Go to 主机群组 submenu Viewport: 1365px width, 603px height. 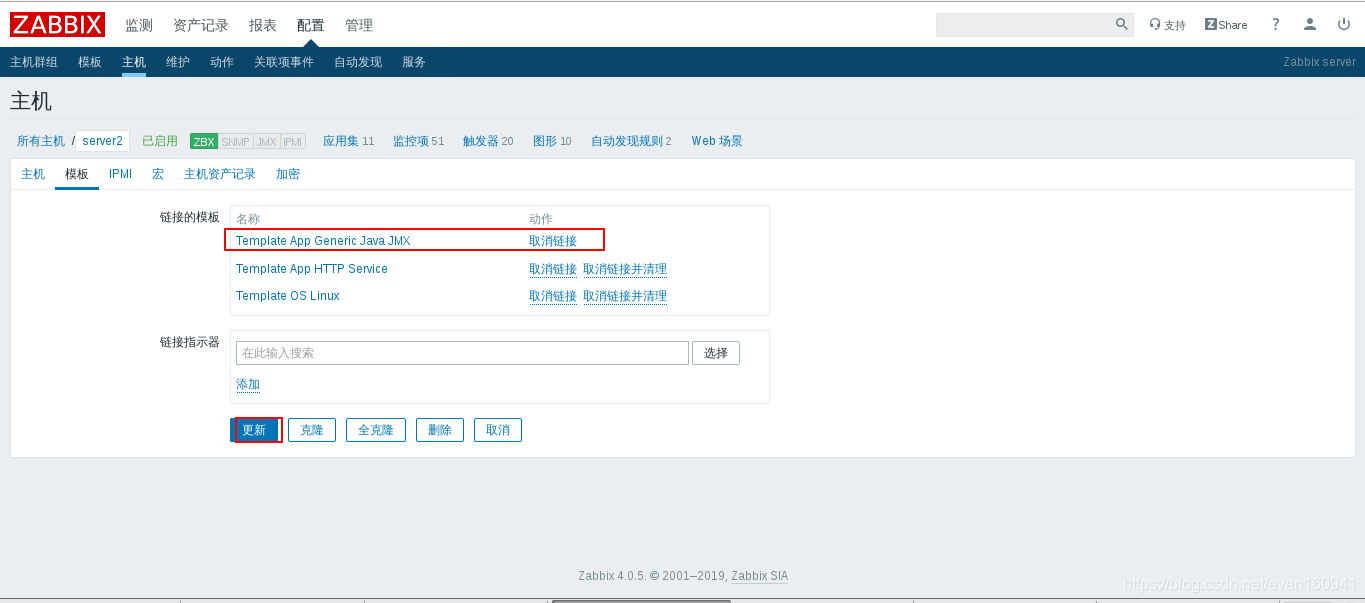tap(34, 62)
